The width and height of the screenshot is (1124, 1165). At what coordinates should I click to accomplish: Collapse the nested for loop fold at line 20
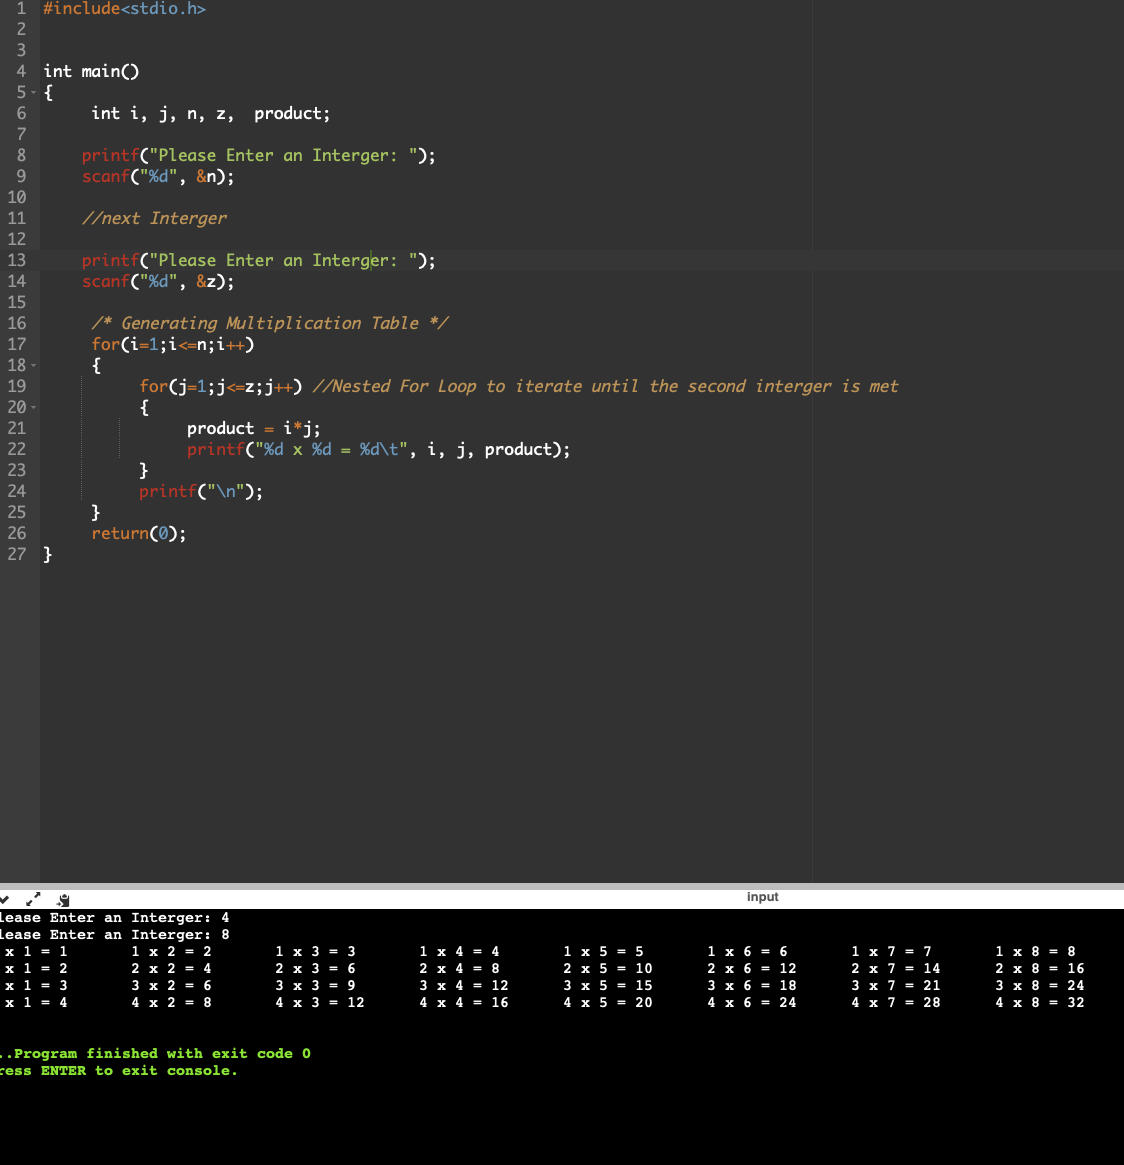point(33,408)
